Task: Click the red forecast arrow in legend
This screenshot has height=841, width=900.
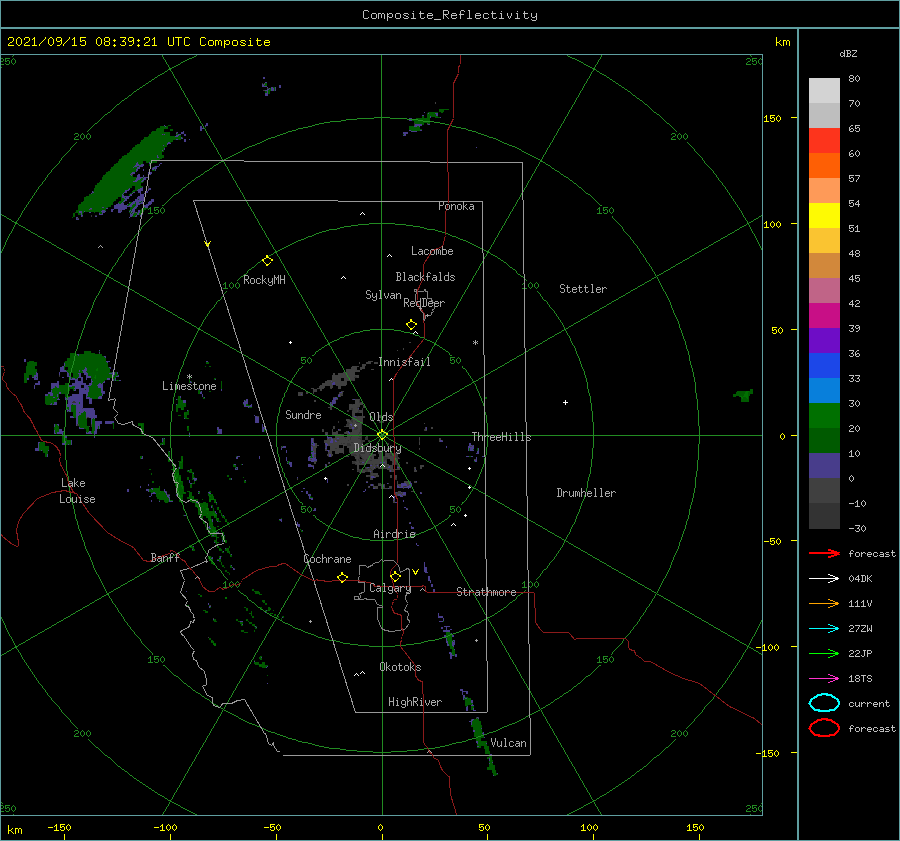Action: [824, 553]
